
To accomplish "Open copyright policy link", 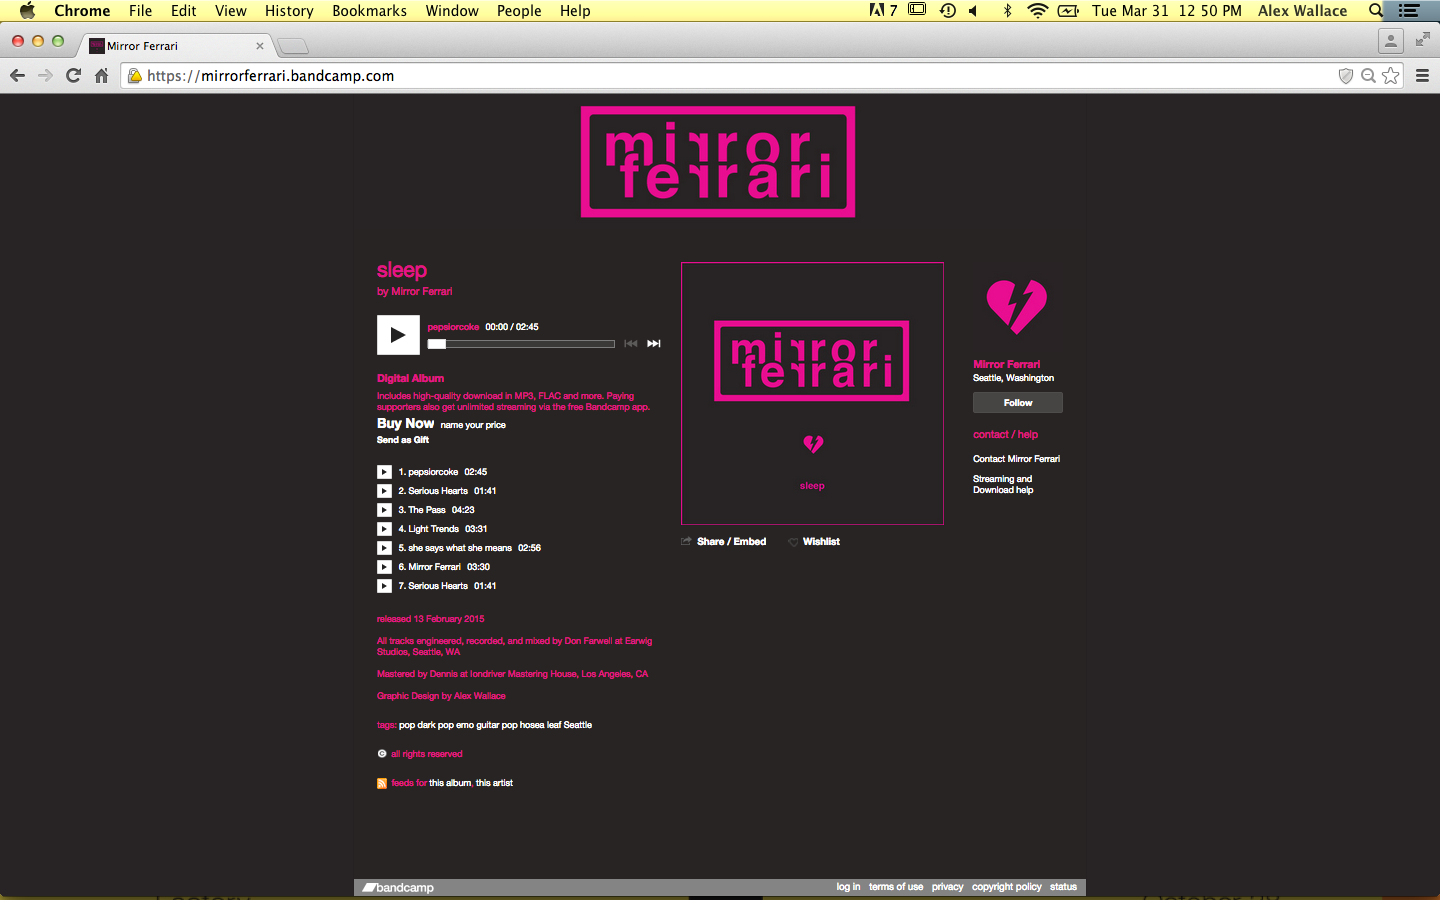I will [x=1007, y=887].
